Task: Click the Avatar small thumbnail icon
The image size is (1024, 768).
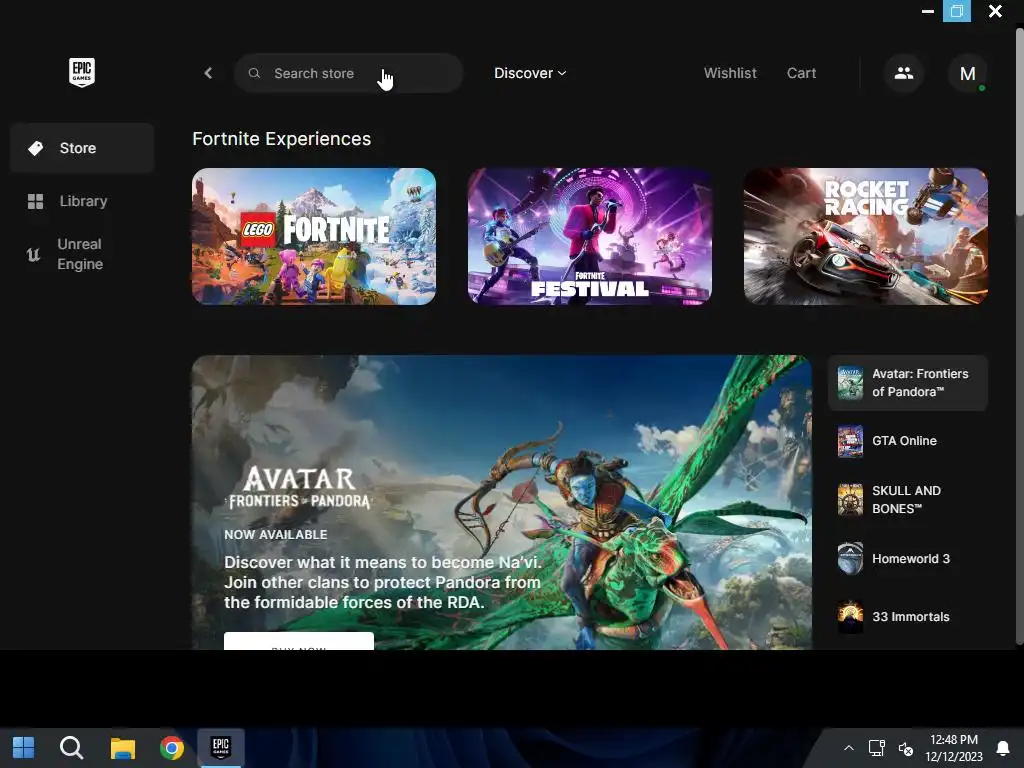Action: tap(850, 383)
